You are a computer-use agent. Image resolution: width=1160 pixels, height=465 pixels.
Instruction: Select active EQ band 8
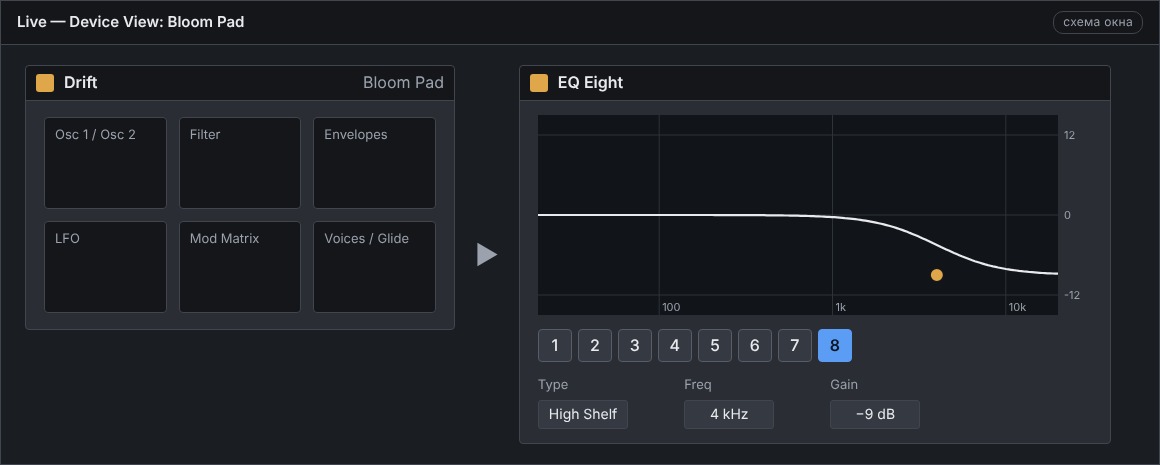(834, 345)
